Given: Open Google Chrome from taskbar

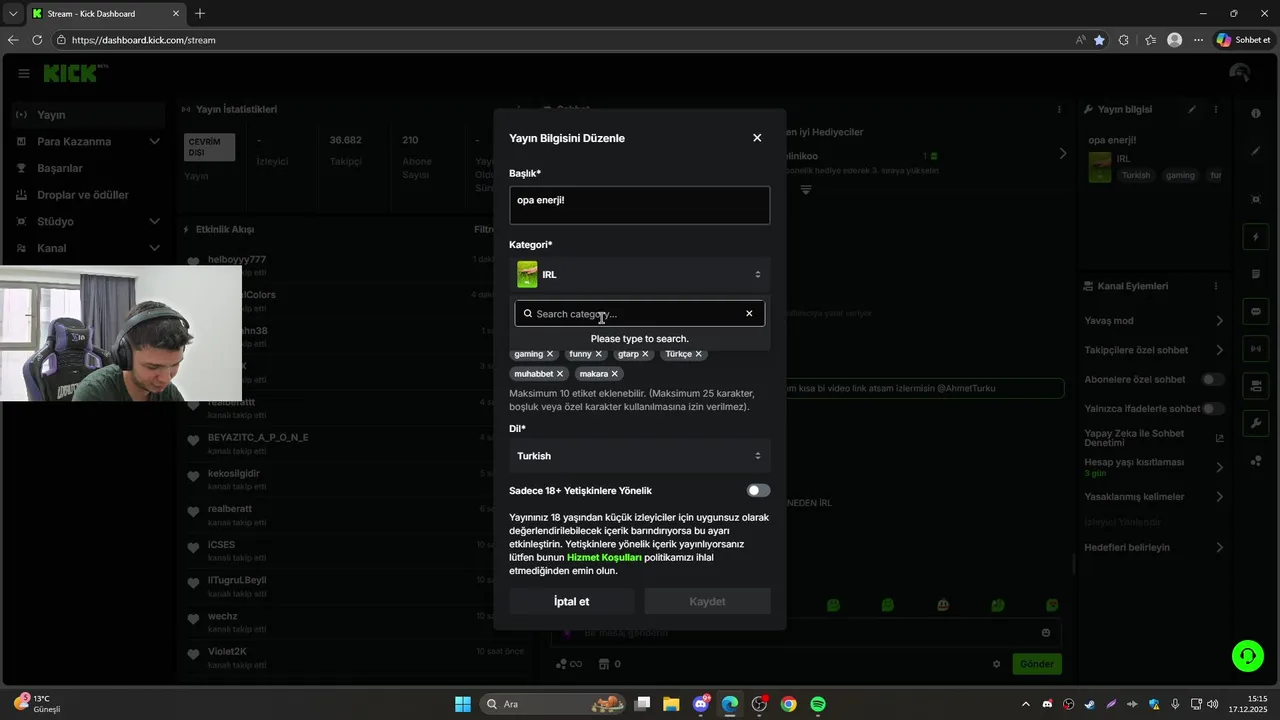Looking at the screenshot, I should tap(789, 704).
